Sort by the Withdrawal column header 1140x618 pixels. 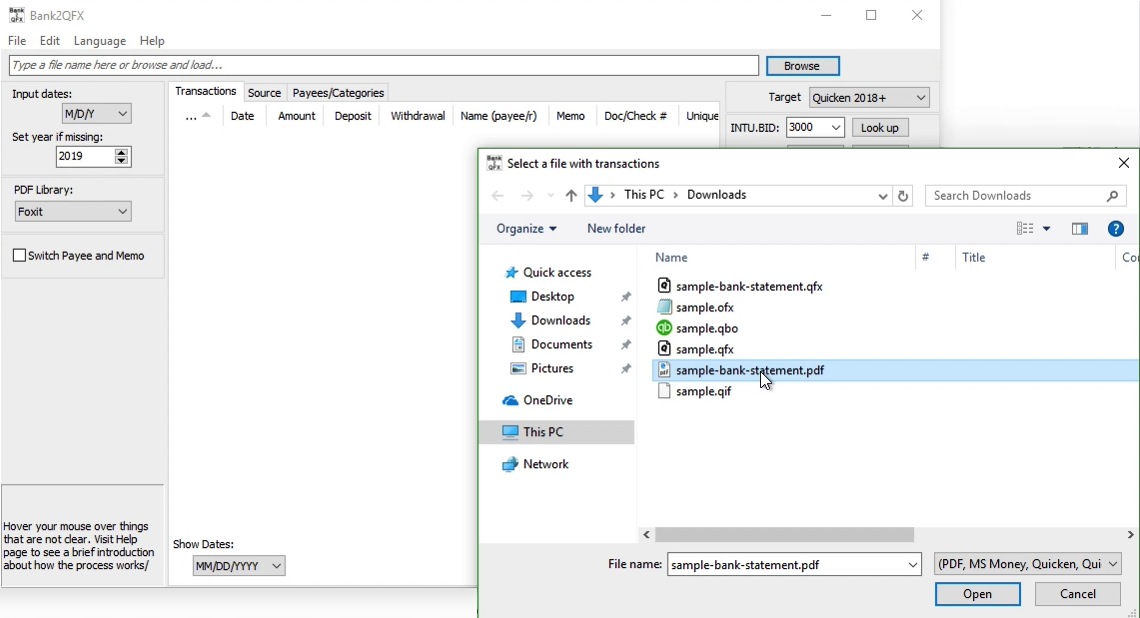[417, 116]
